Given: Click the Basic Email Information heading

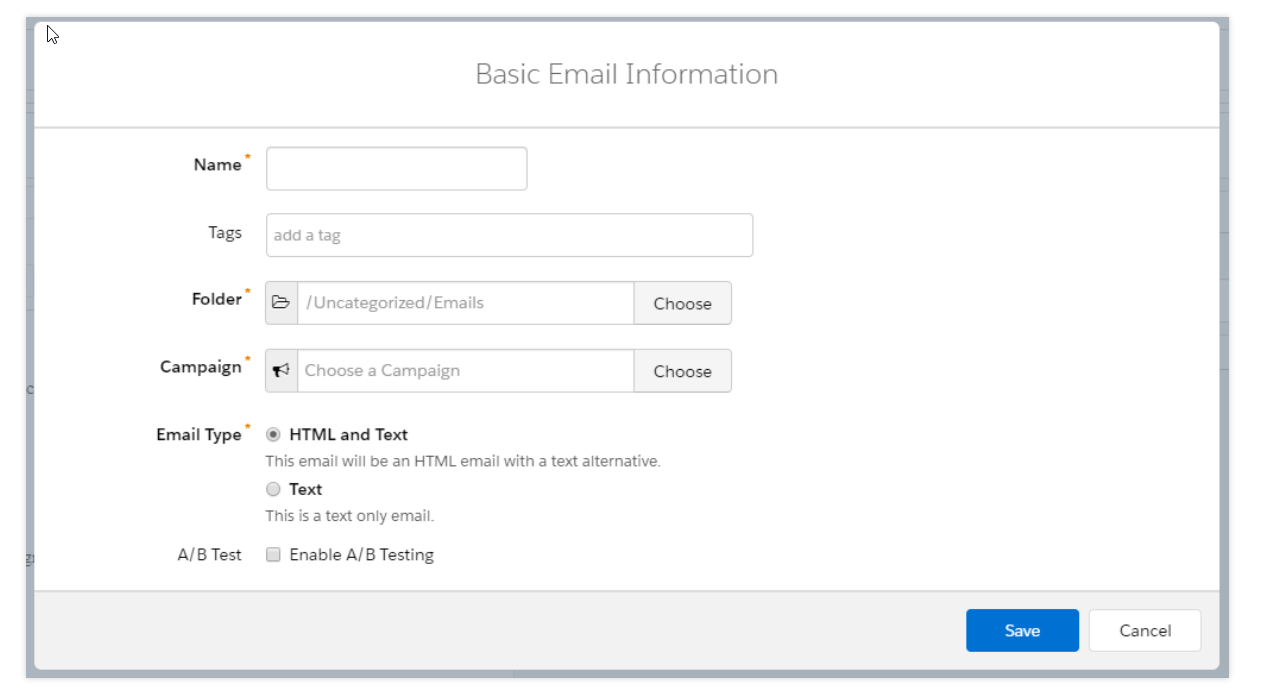Looking at the screenshot, I should [x=626, y=74].
